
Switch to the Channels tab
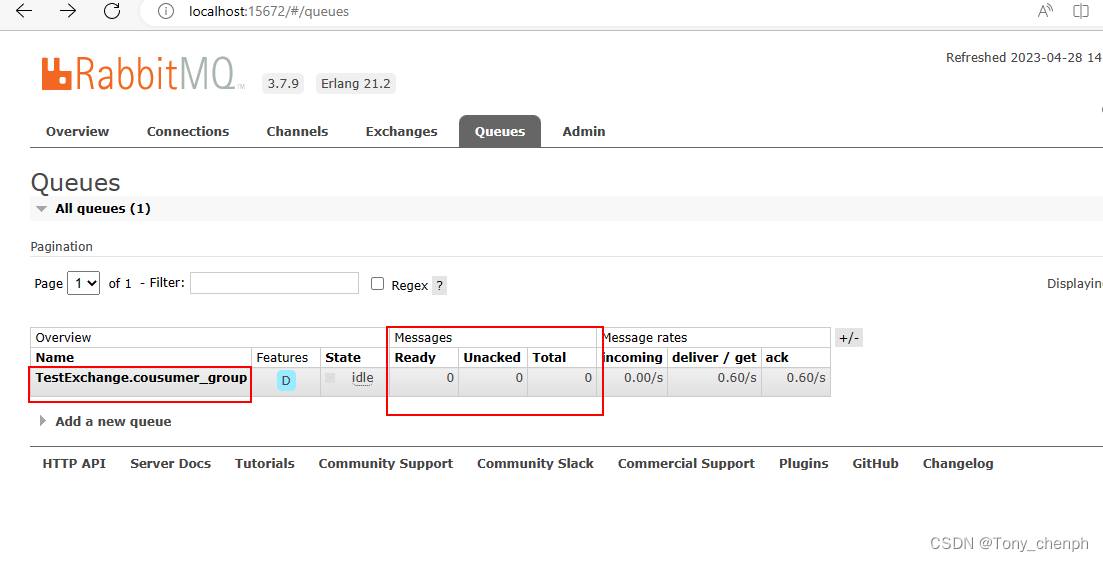pos(298,132)
